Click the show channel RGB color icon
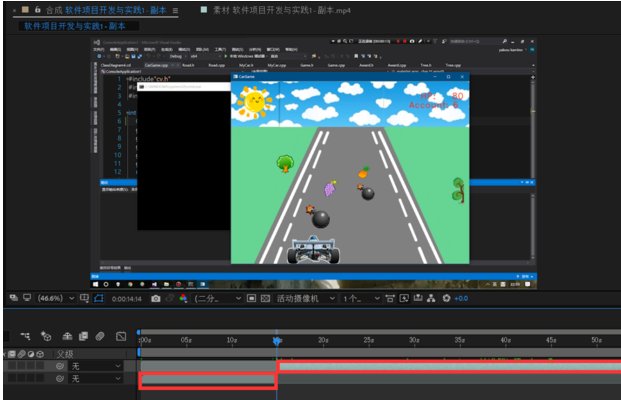Screen dimensions: 621x400 pyautogui.click(x=185, y=298)
